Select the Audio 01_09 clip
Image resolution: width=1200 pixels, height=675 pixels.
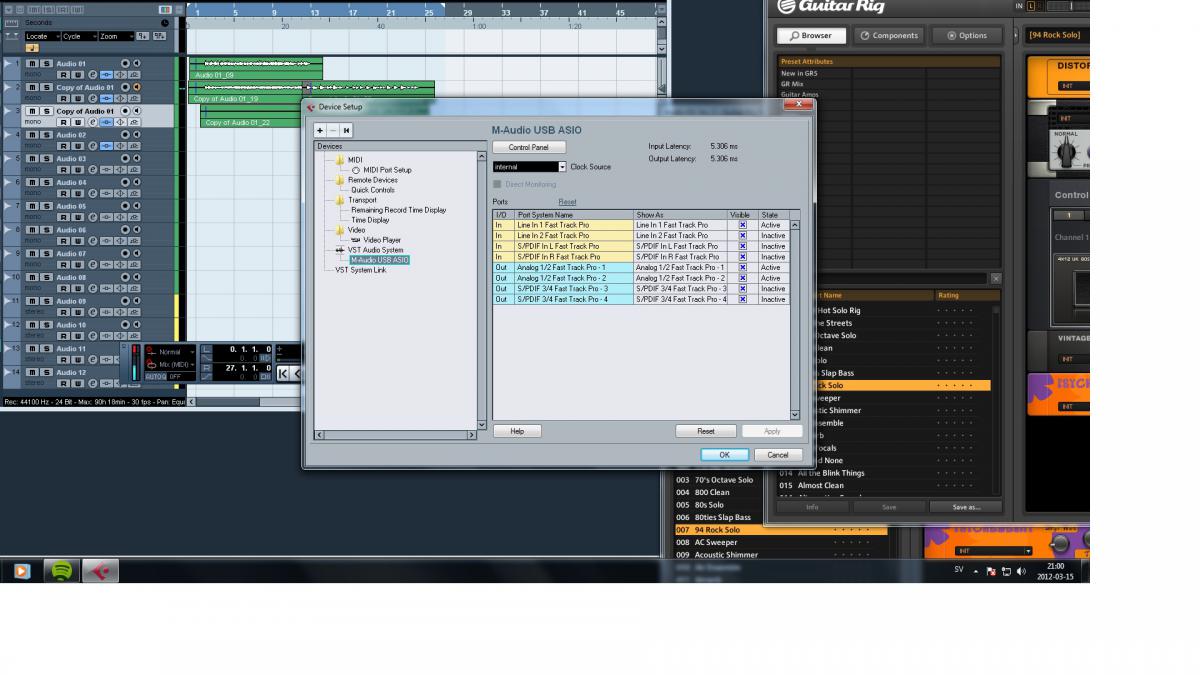point(255,68)
